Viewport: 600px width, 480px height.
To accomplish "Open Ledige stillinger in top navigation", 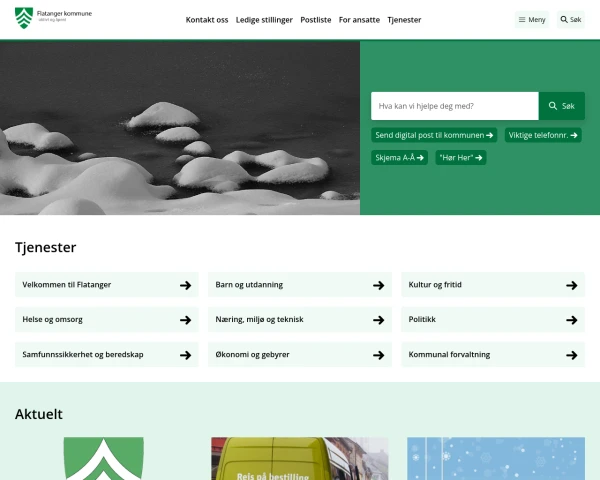I will 264,20.
